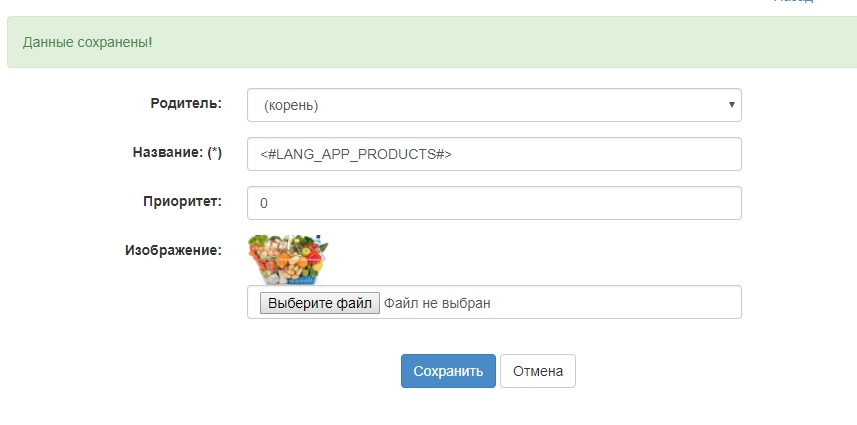Screen dimensions: 857x425
Task: Click the Приоритет label
Action: [x=182, y=201]
